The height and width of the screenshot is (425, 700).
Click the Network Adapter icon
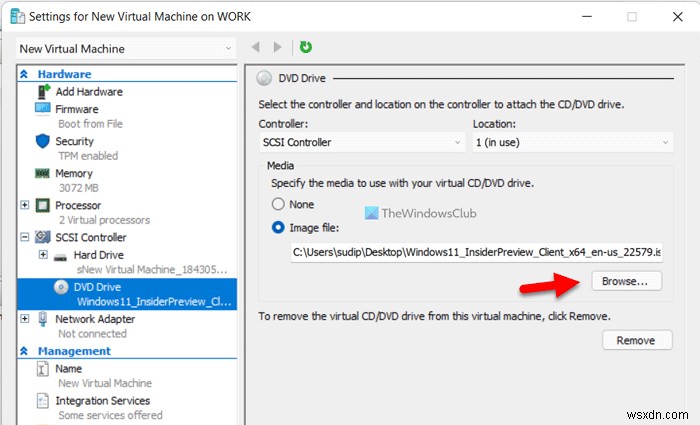click(x=42, y=319)
